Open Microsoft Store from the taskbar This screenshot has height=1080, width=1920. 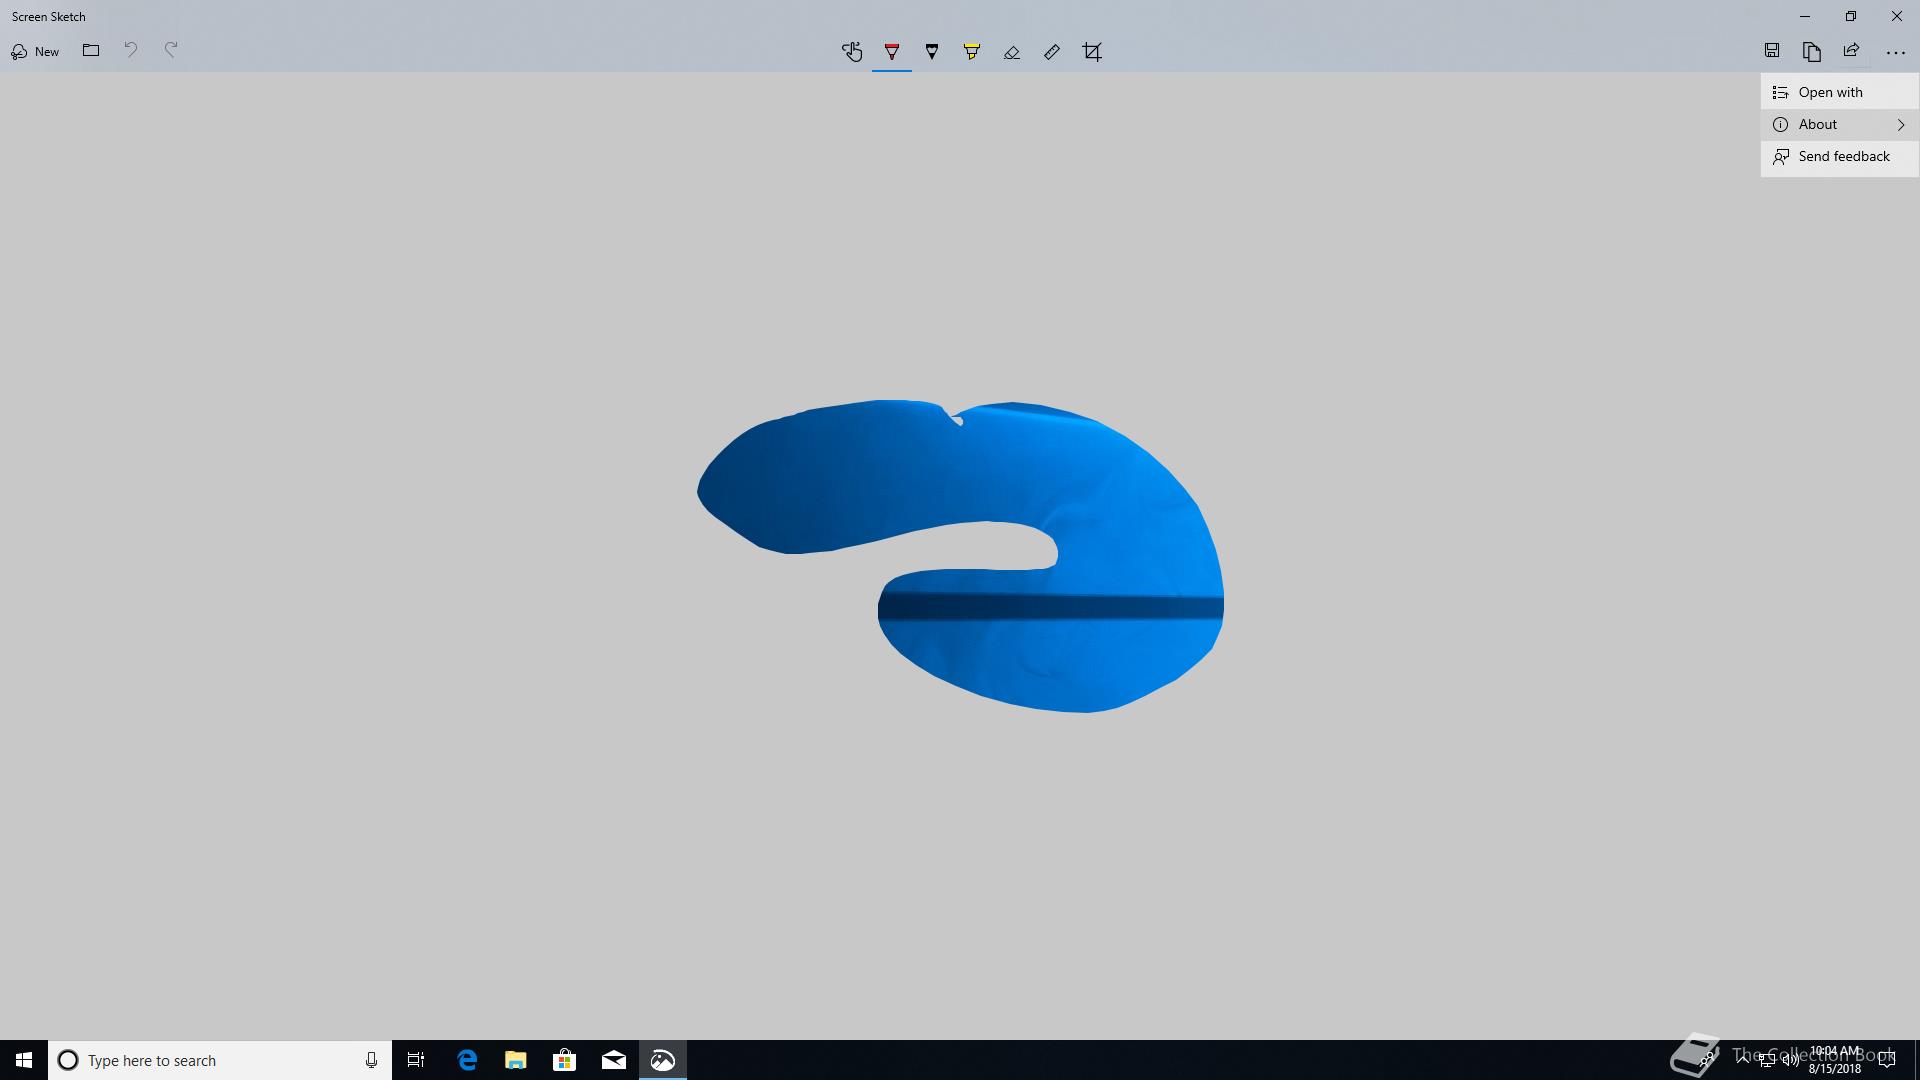coord(565,1060)
